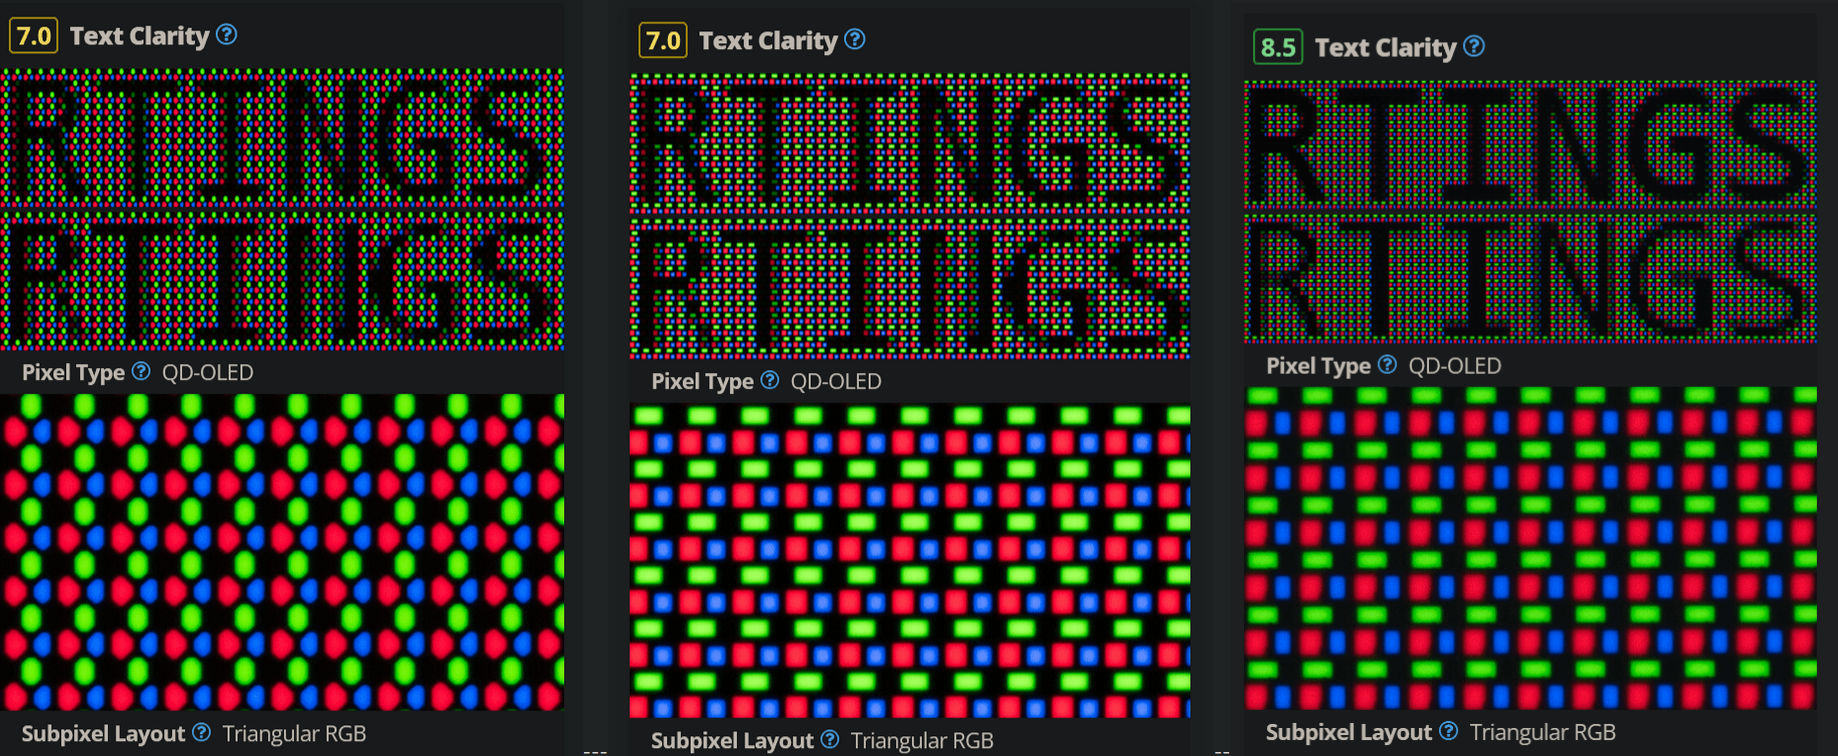Open Text Clarity help icon in left panel
Viewport: 1838px width, 756px height.
coord(227,35)
